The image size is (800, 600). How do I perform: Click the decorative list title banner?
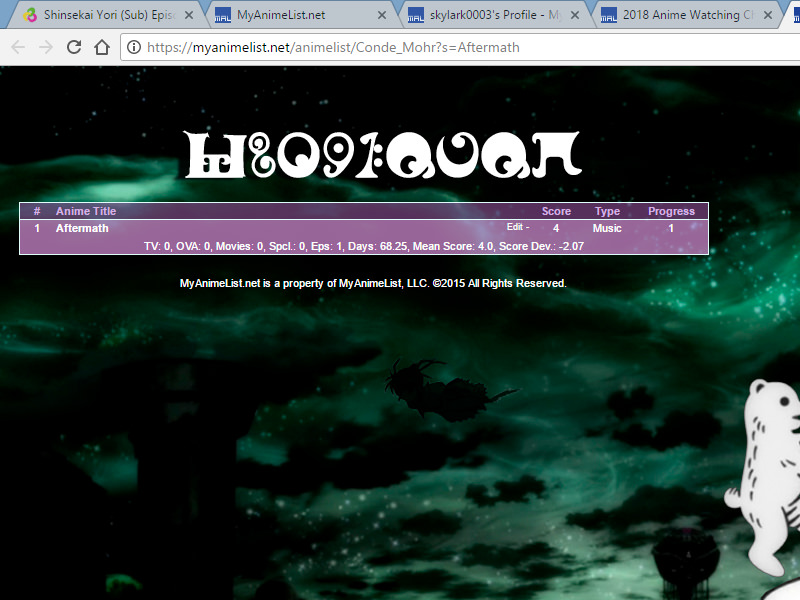(x=385, y=156)
